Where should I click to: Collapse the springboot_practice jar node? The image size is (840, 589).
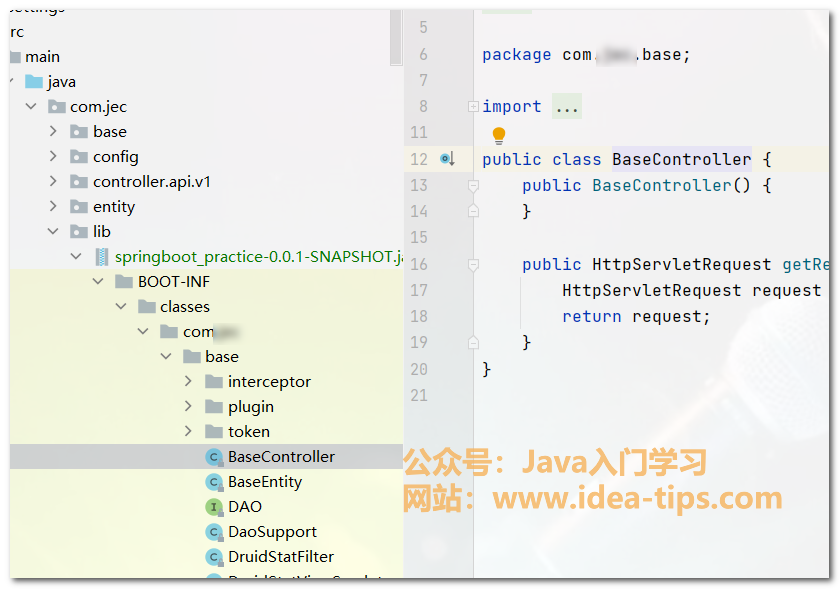point(76,257)
